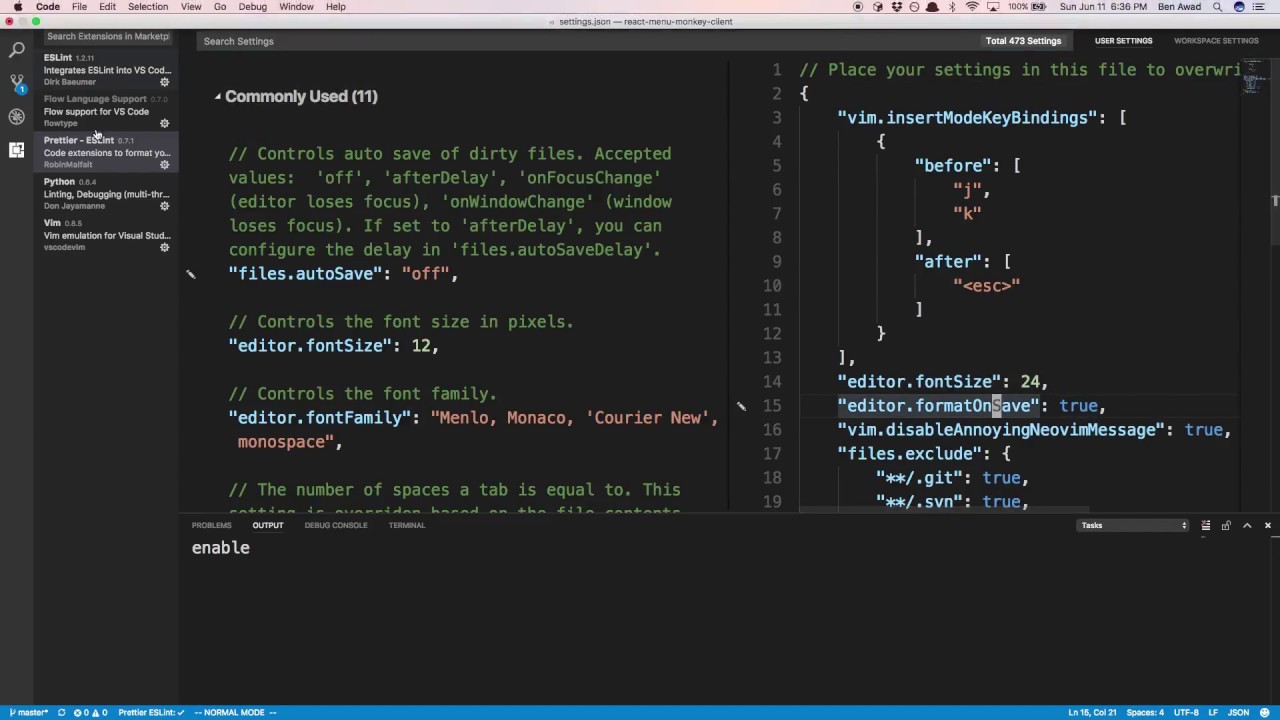Click JSON language mode in status bar
The image size is (1280, 720).
(1238, 712)
